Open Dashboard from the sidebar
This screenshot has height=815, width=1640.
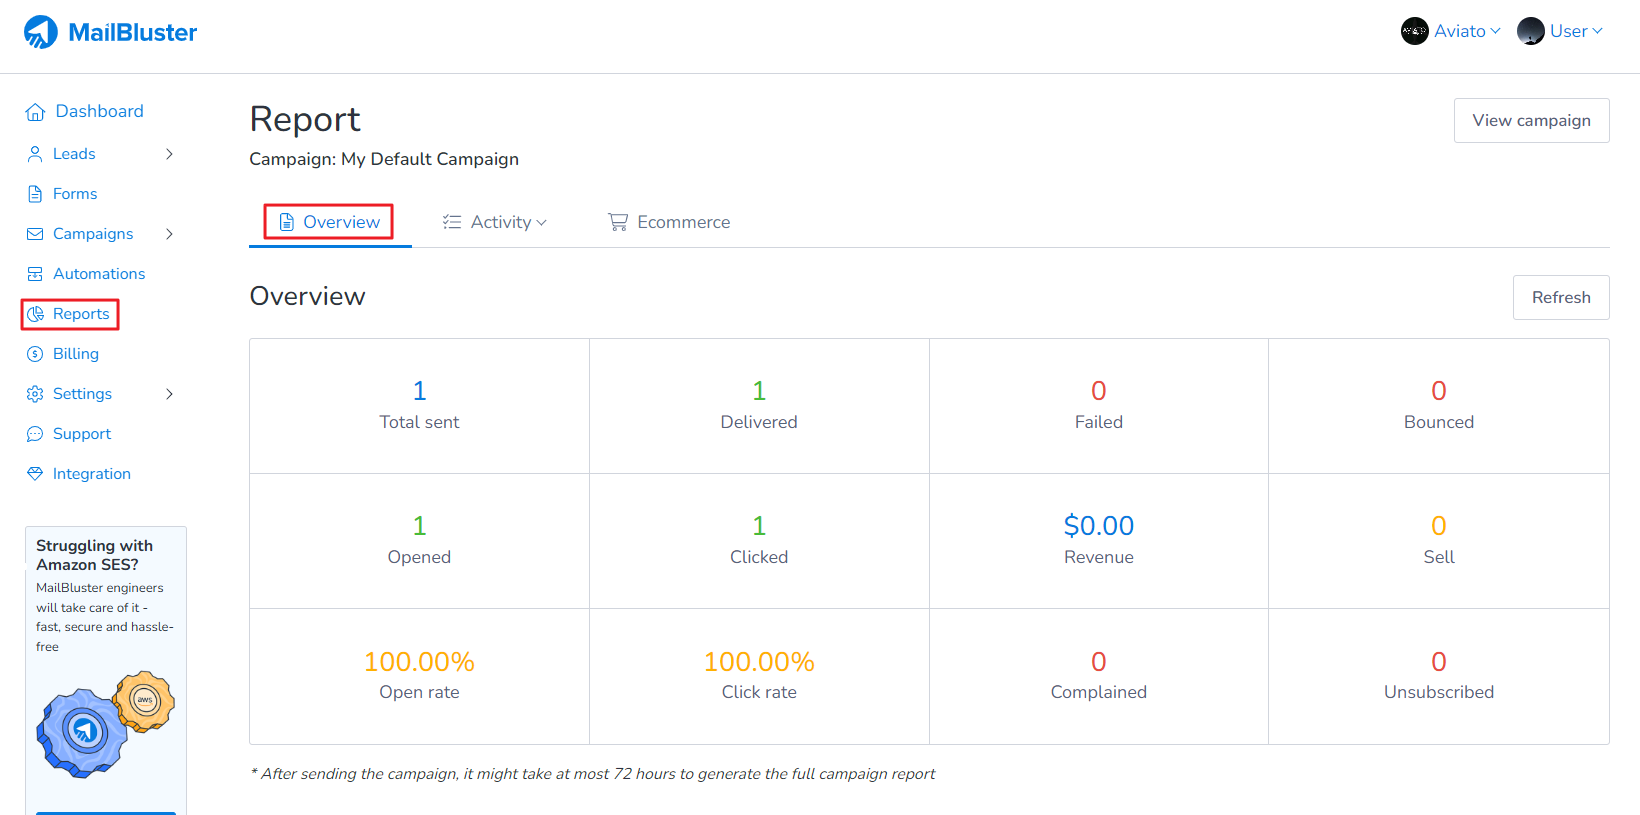[x=85, y=112]
